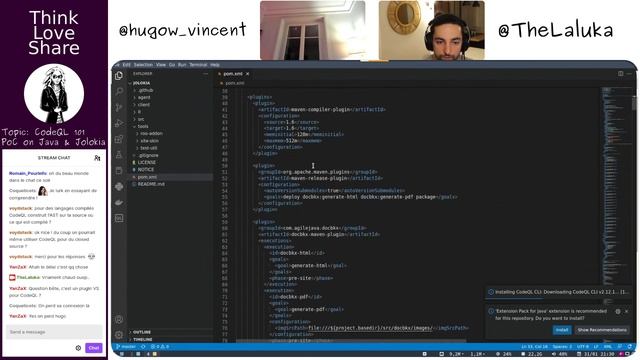This screenshot has width=640, height=360.
Task: Expand the TIMELINE section
Action: (x=171, y=339)
